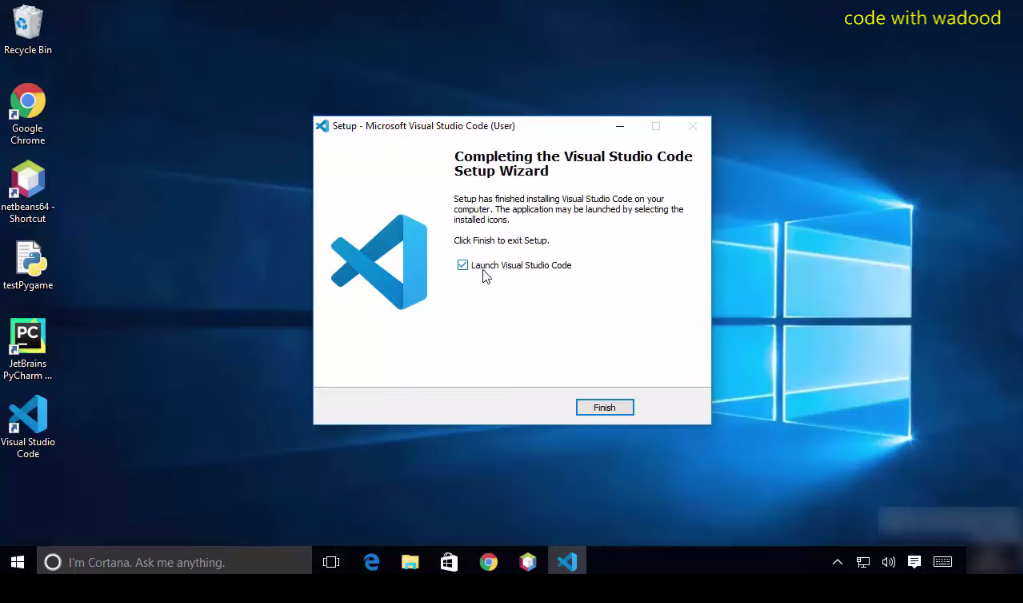Open Google Chrome from the taskbar

pyautogui.click(x=488, y=562)
